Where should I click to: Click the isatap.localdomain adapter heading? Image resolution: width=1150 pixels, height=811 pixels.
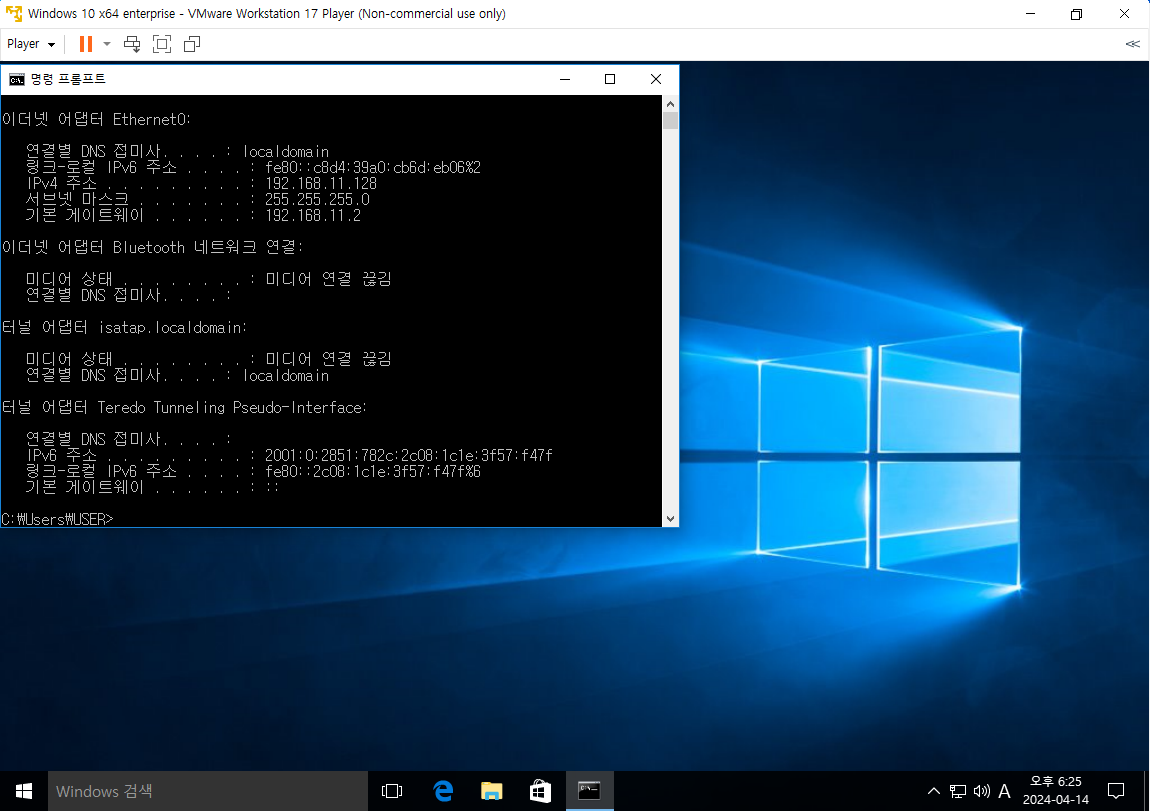[x=124, y=328]
